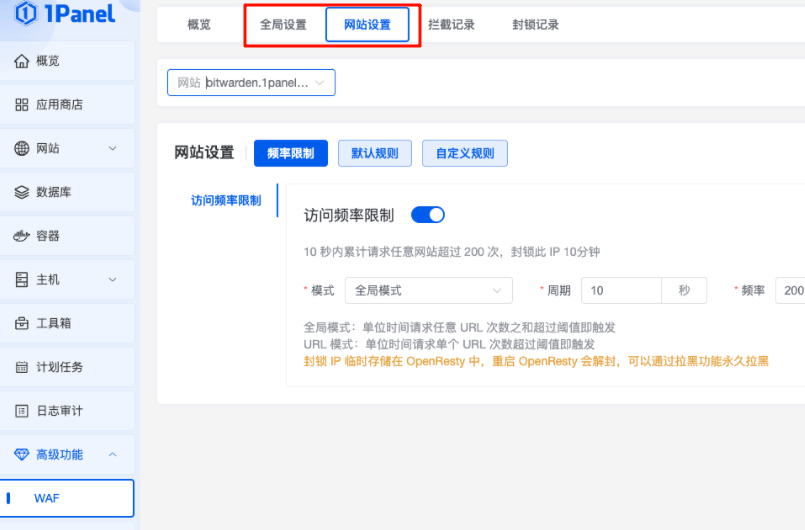Open 日志审计 in the sidebar
Viewport: 805px width, 530px height.
pyautogui.click(x=67, y=411)
